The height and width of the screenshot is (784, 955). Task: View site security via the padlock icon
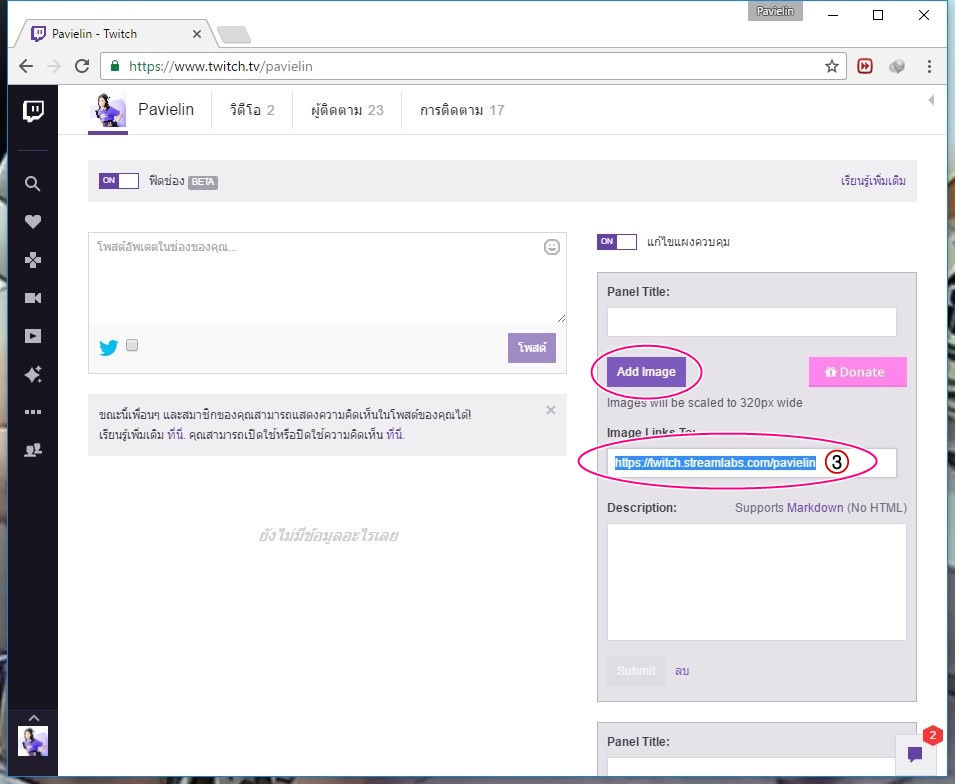click(115, 66)
